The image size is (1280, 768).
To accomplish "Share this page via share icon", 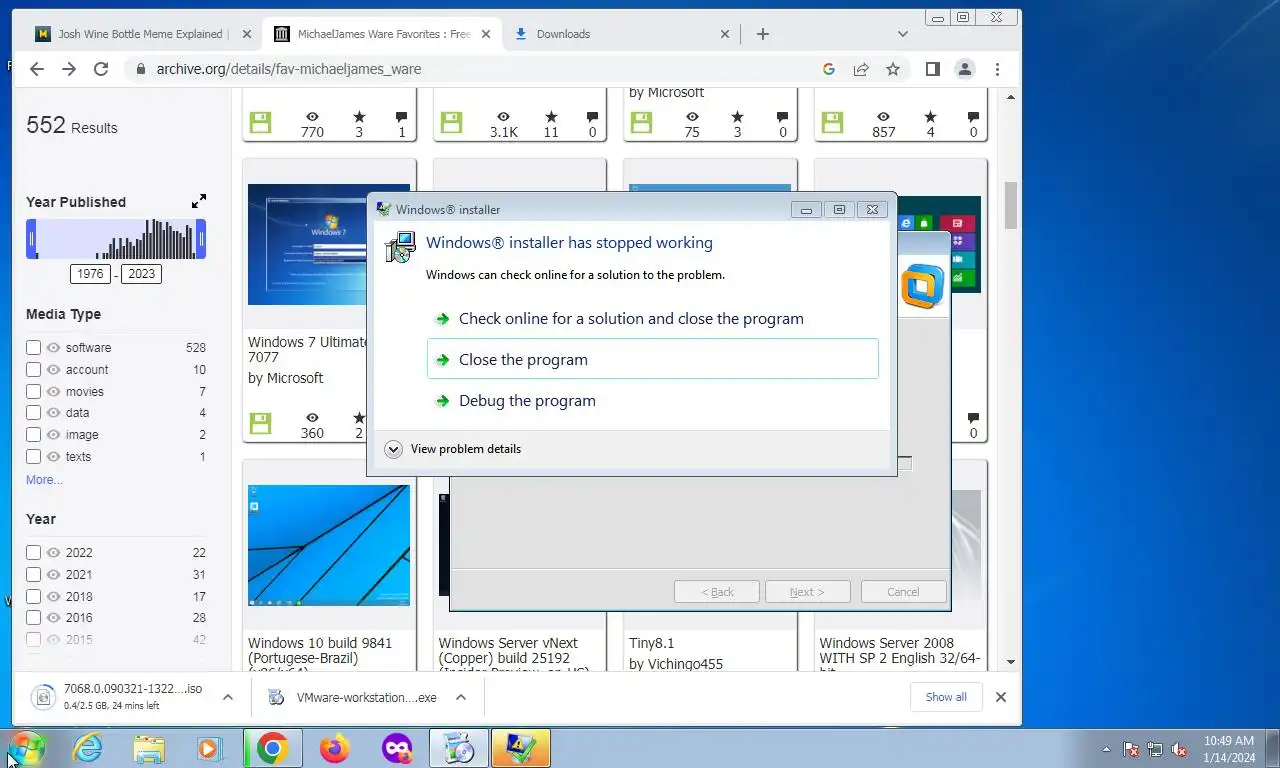I will click(861, 69).
